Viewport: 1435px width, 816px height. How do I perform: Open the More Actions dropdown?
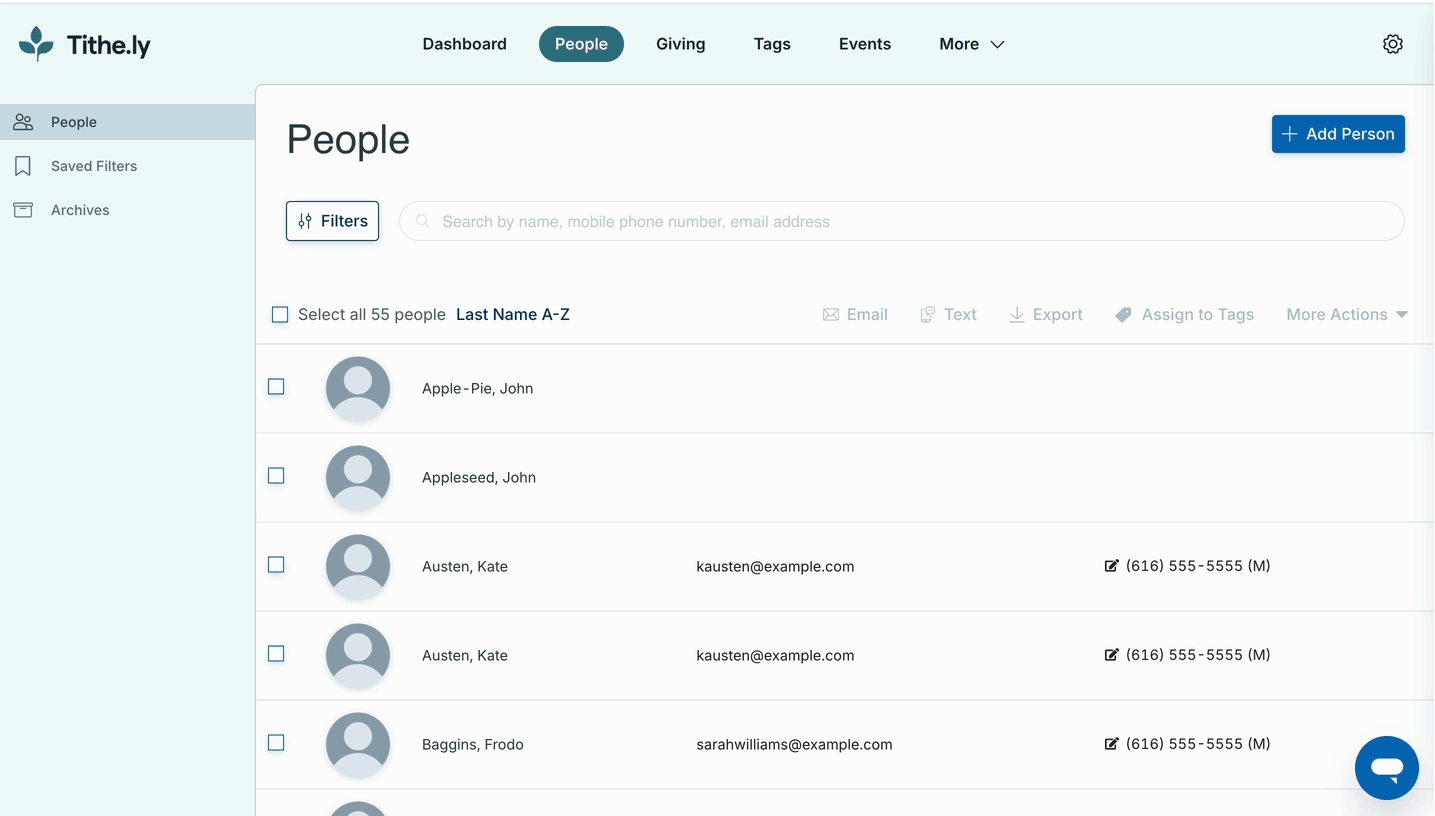pos(1347,315)
